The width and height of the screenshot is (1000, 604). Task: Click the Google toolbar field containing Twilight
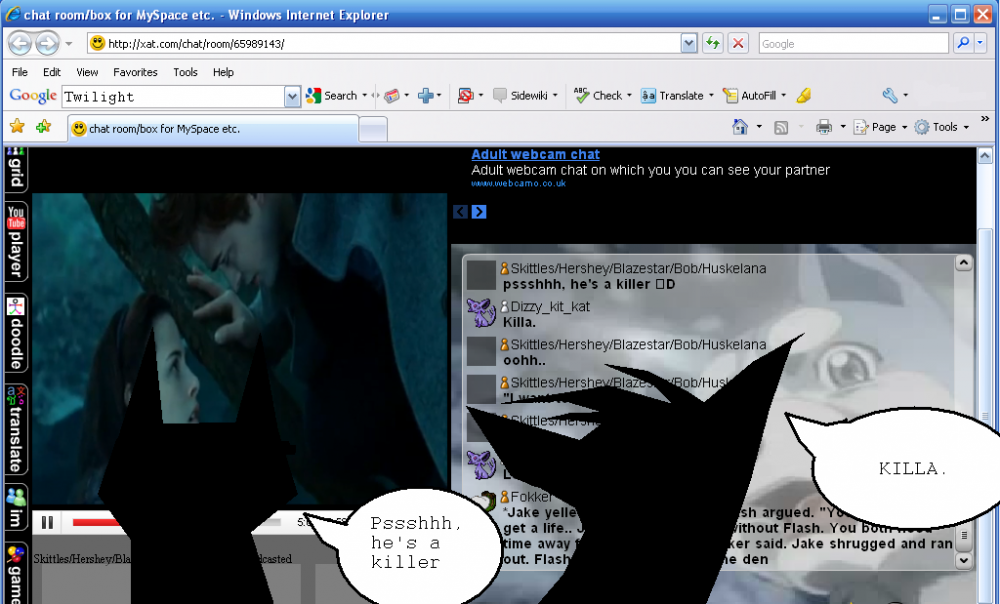tap(173, 97)
